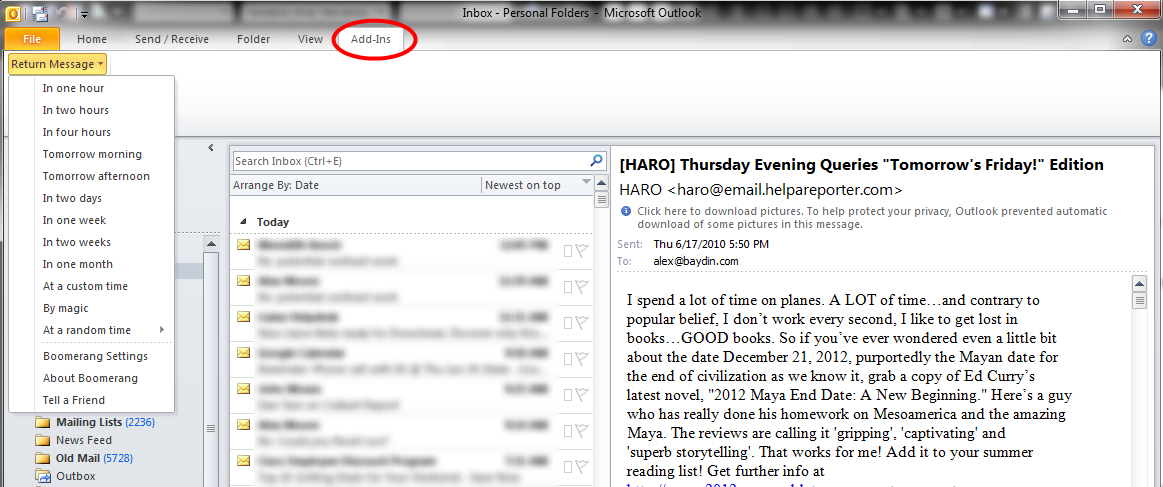1163x487 pixels.
Task: Click the Outlook application icon in title bar
Action: [x=13, y=13]
